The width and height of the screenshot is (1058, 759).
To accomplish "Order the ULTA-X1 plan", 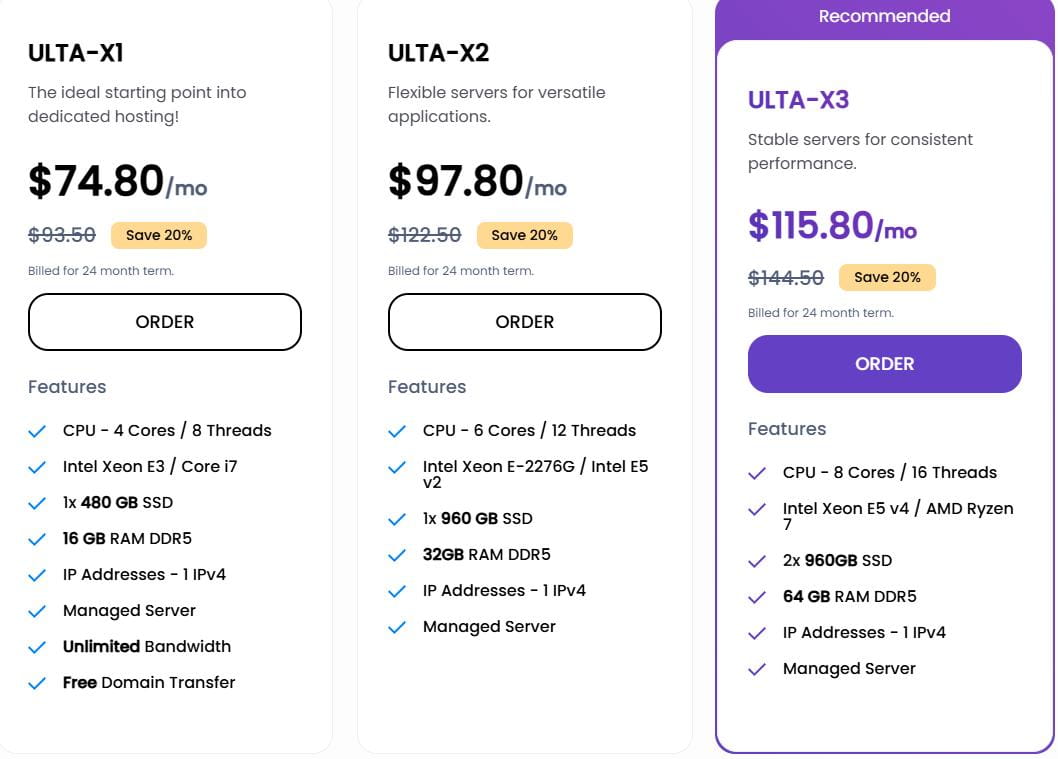I will [164, 322].
